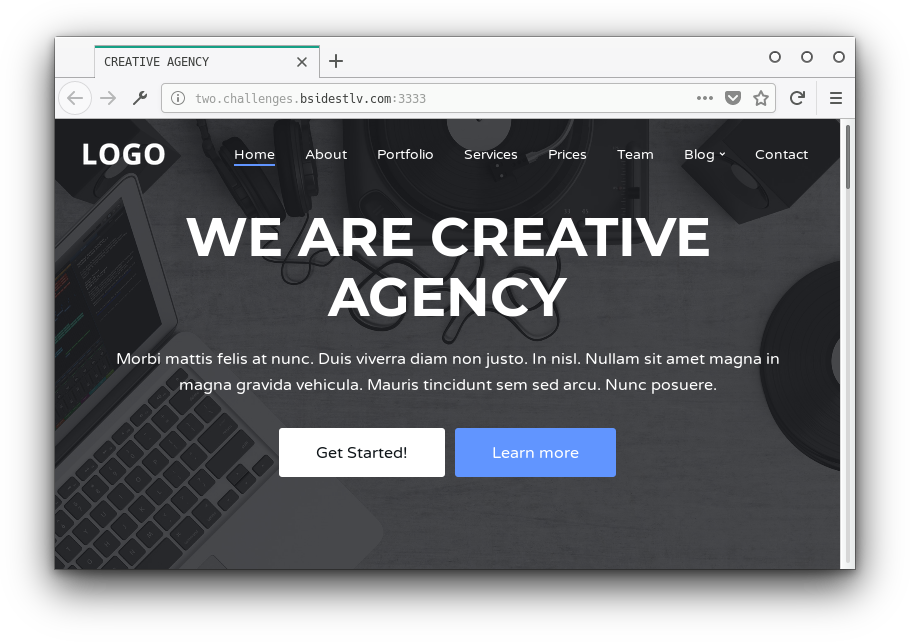Open the wrench developer tools icon

140,98
